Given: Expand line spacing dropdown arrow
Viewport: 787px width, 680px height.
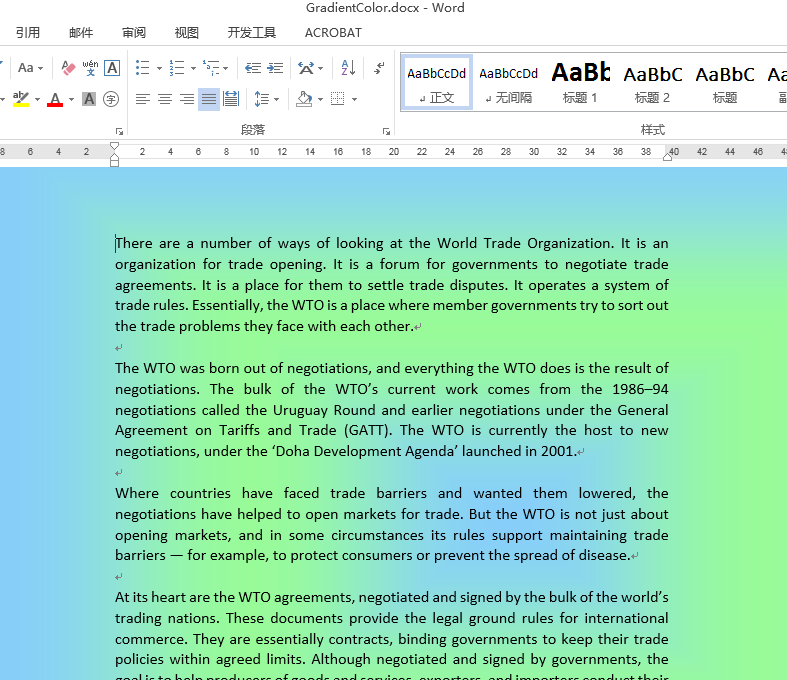Looking at the screenshot, I should point(277,99).
